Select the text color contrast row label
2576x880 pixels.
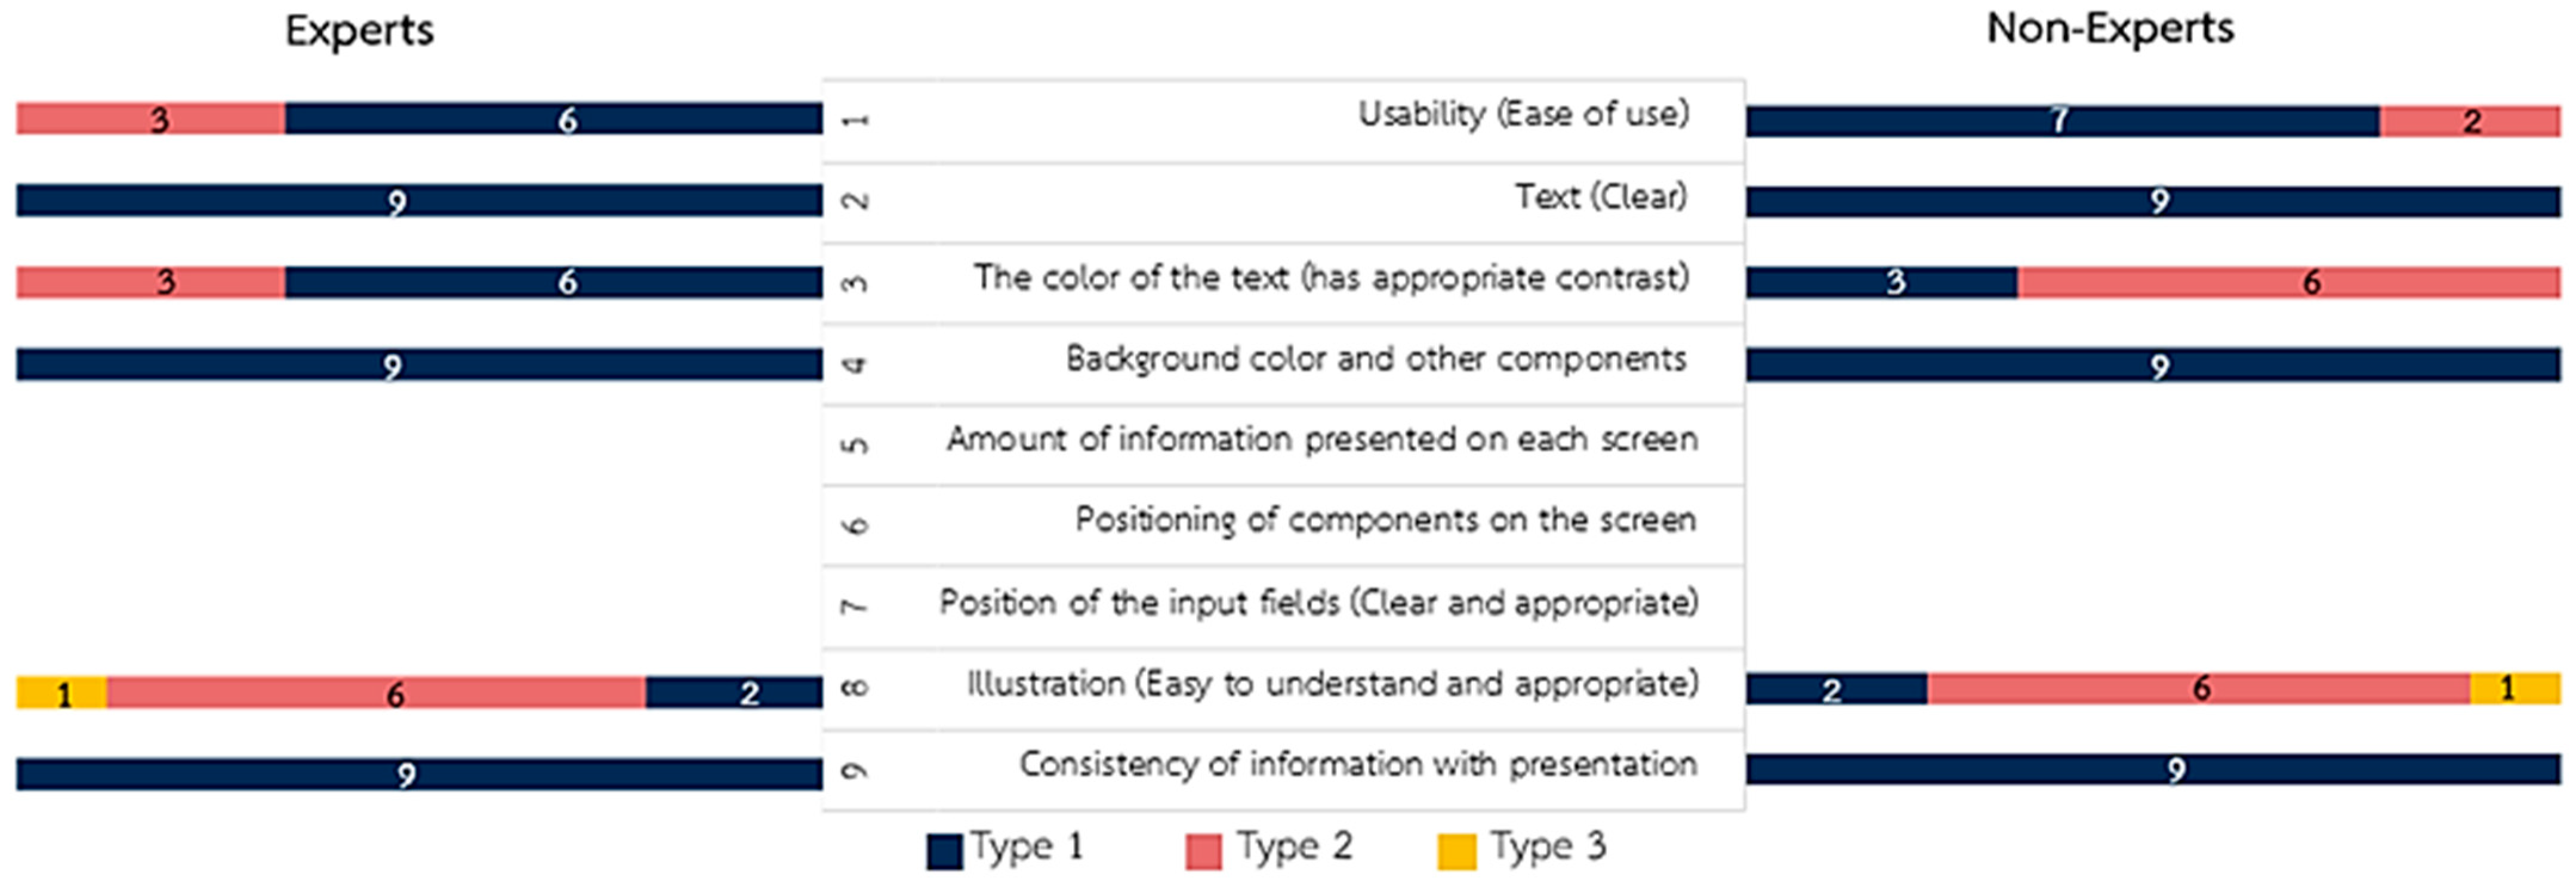click(x=1331, y=278)
